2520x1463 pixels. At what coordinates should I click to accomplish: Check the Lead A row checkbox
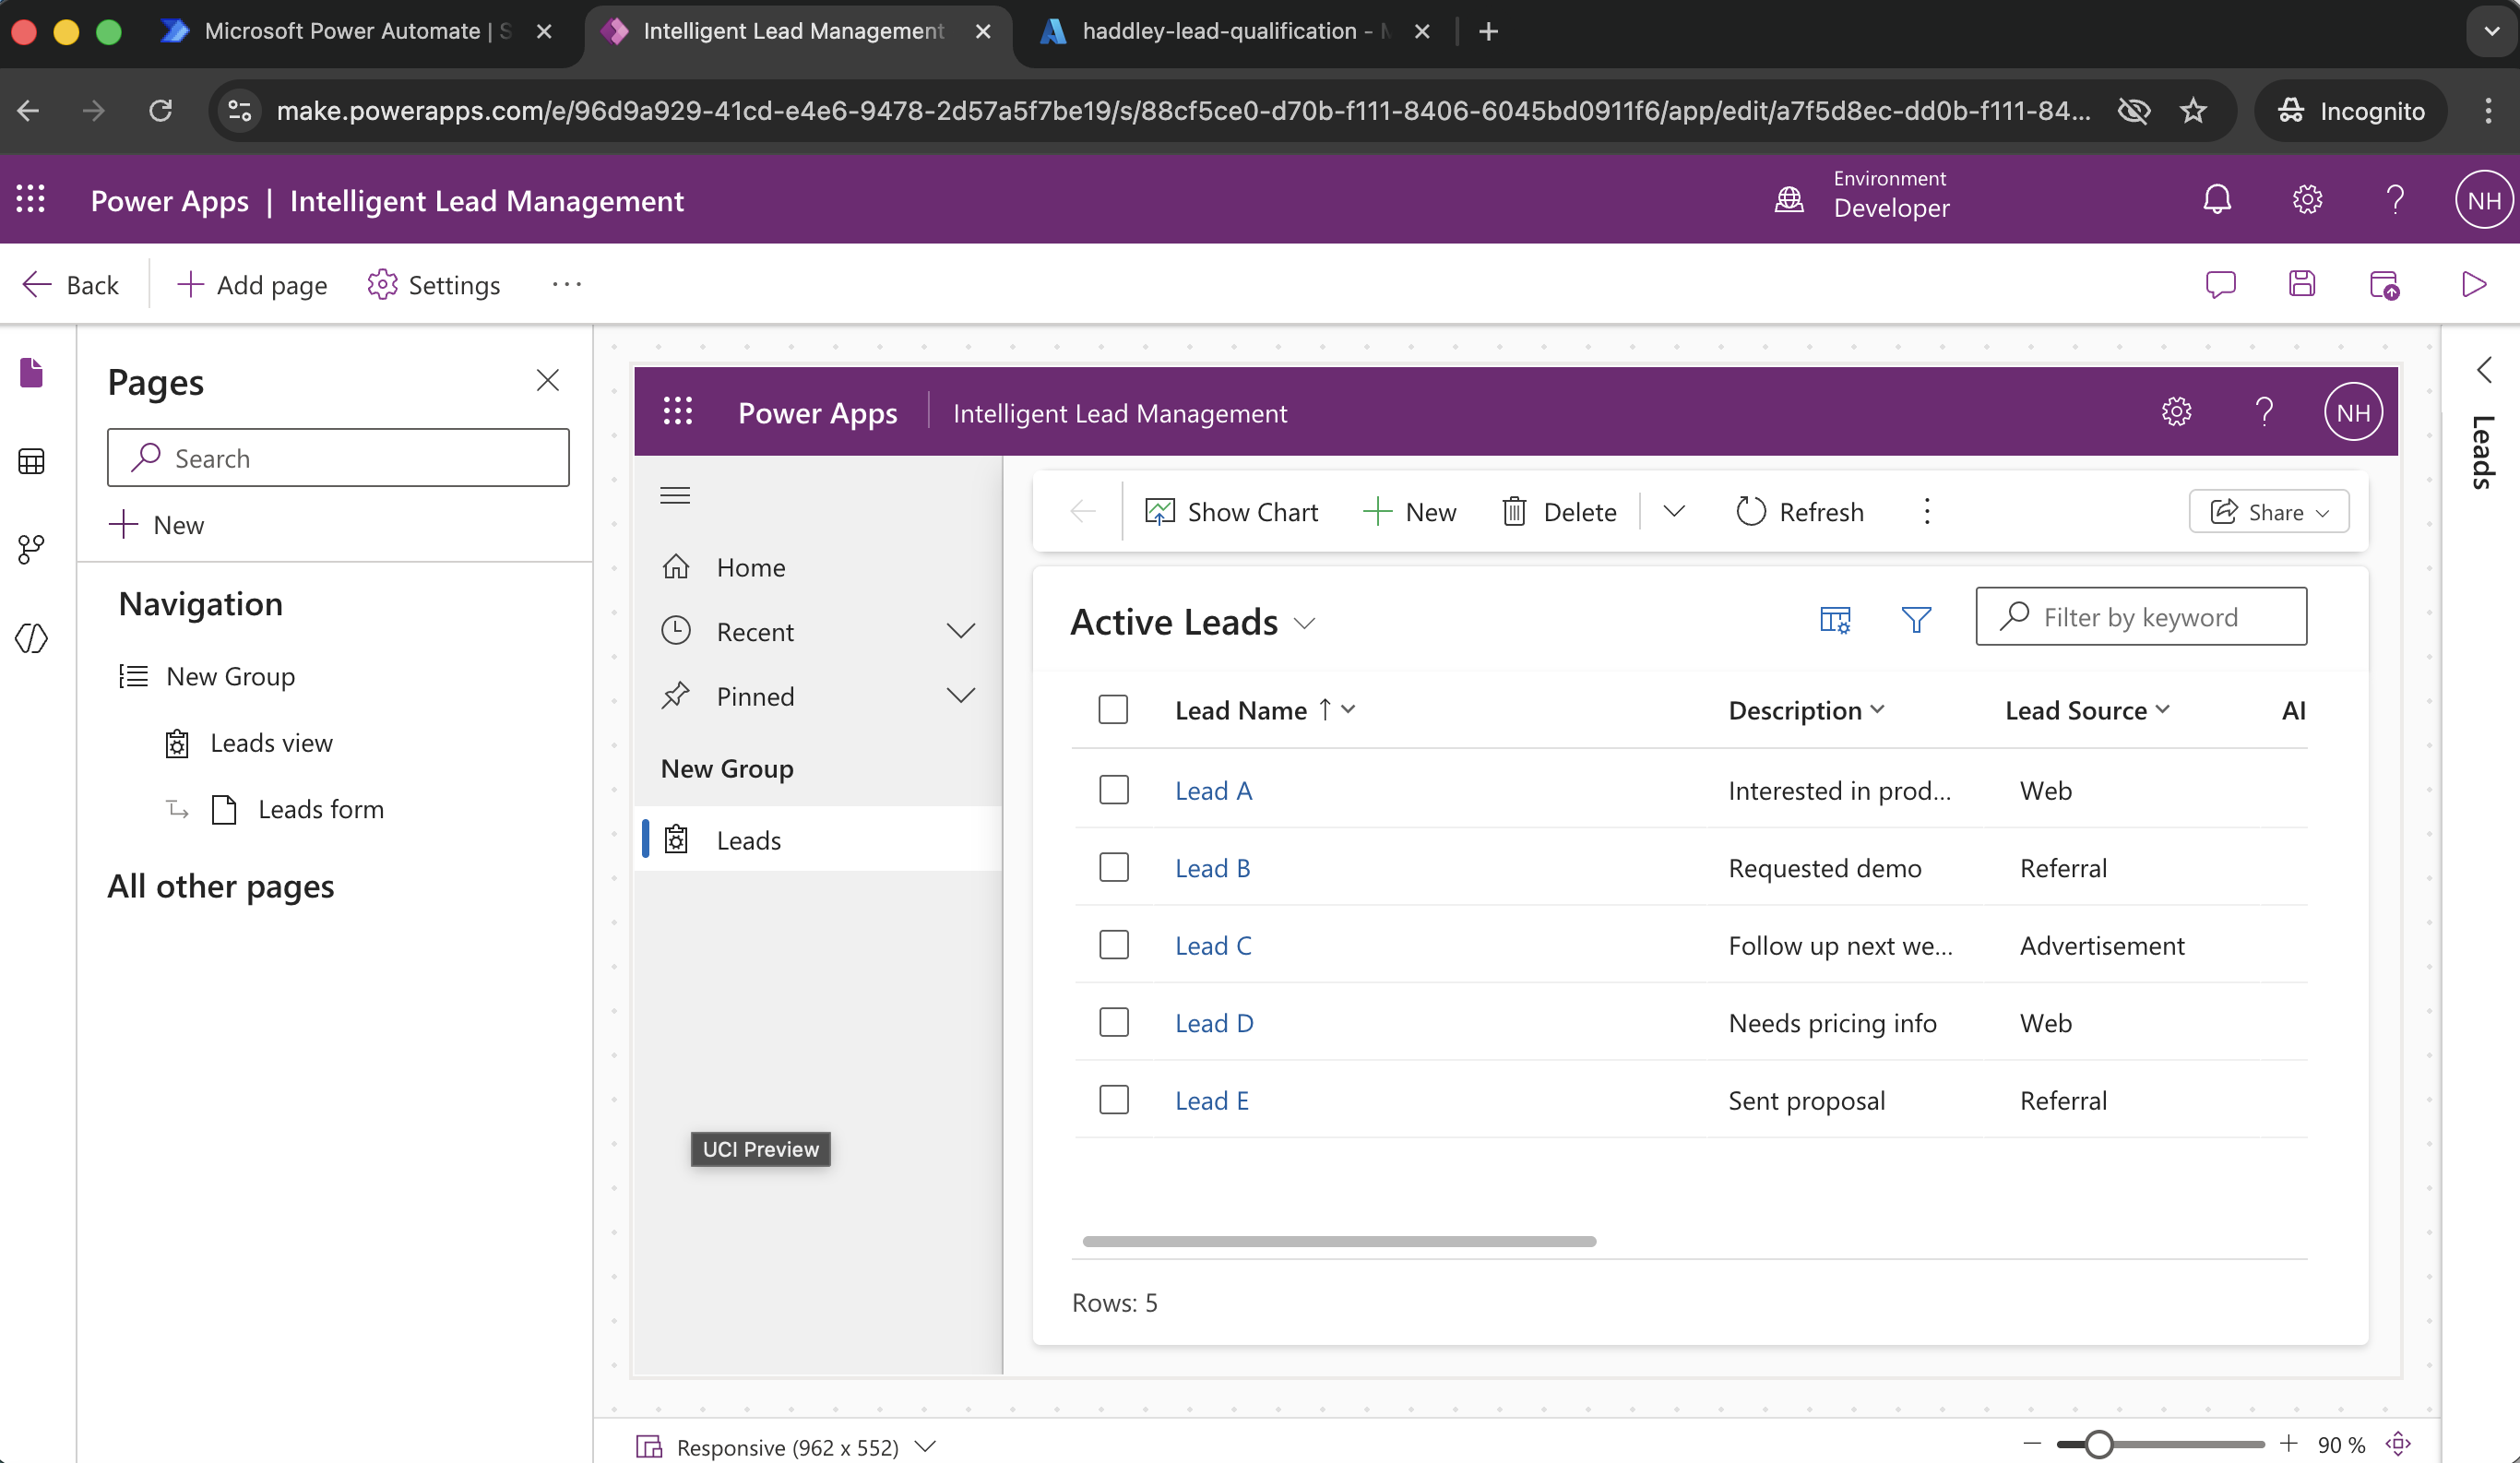tap(1113, 790)
